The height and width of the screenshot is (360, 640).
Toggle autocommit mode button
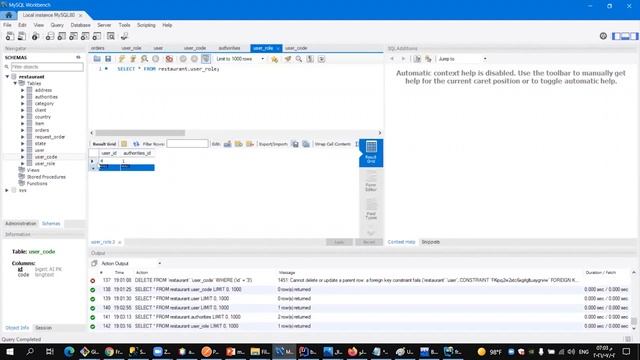point(206,59)
